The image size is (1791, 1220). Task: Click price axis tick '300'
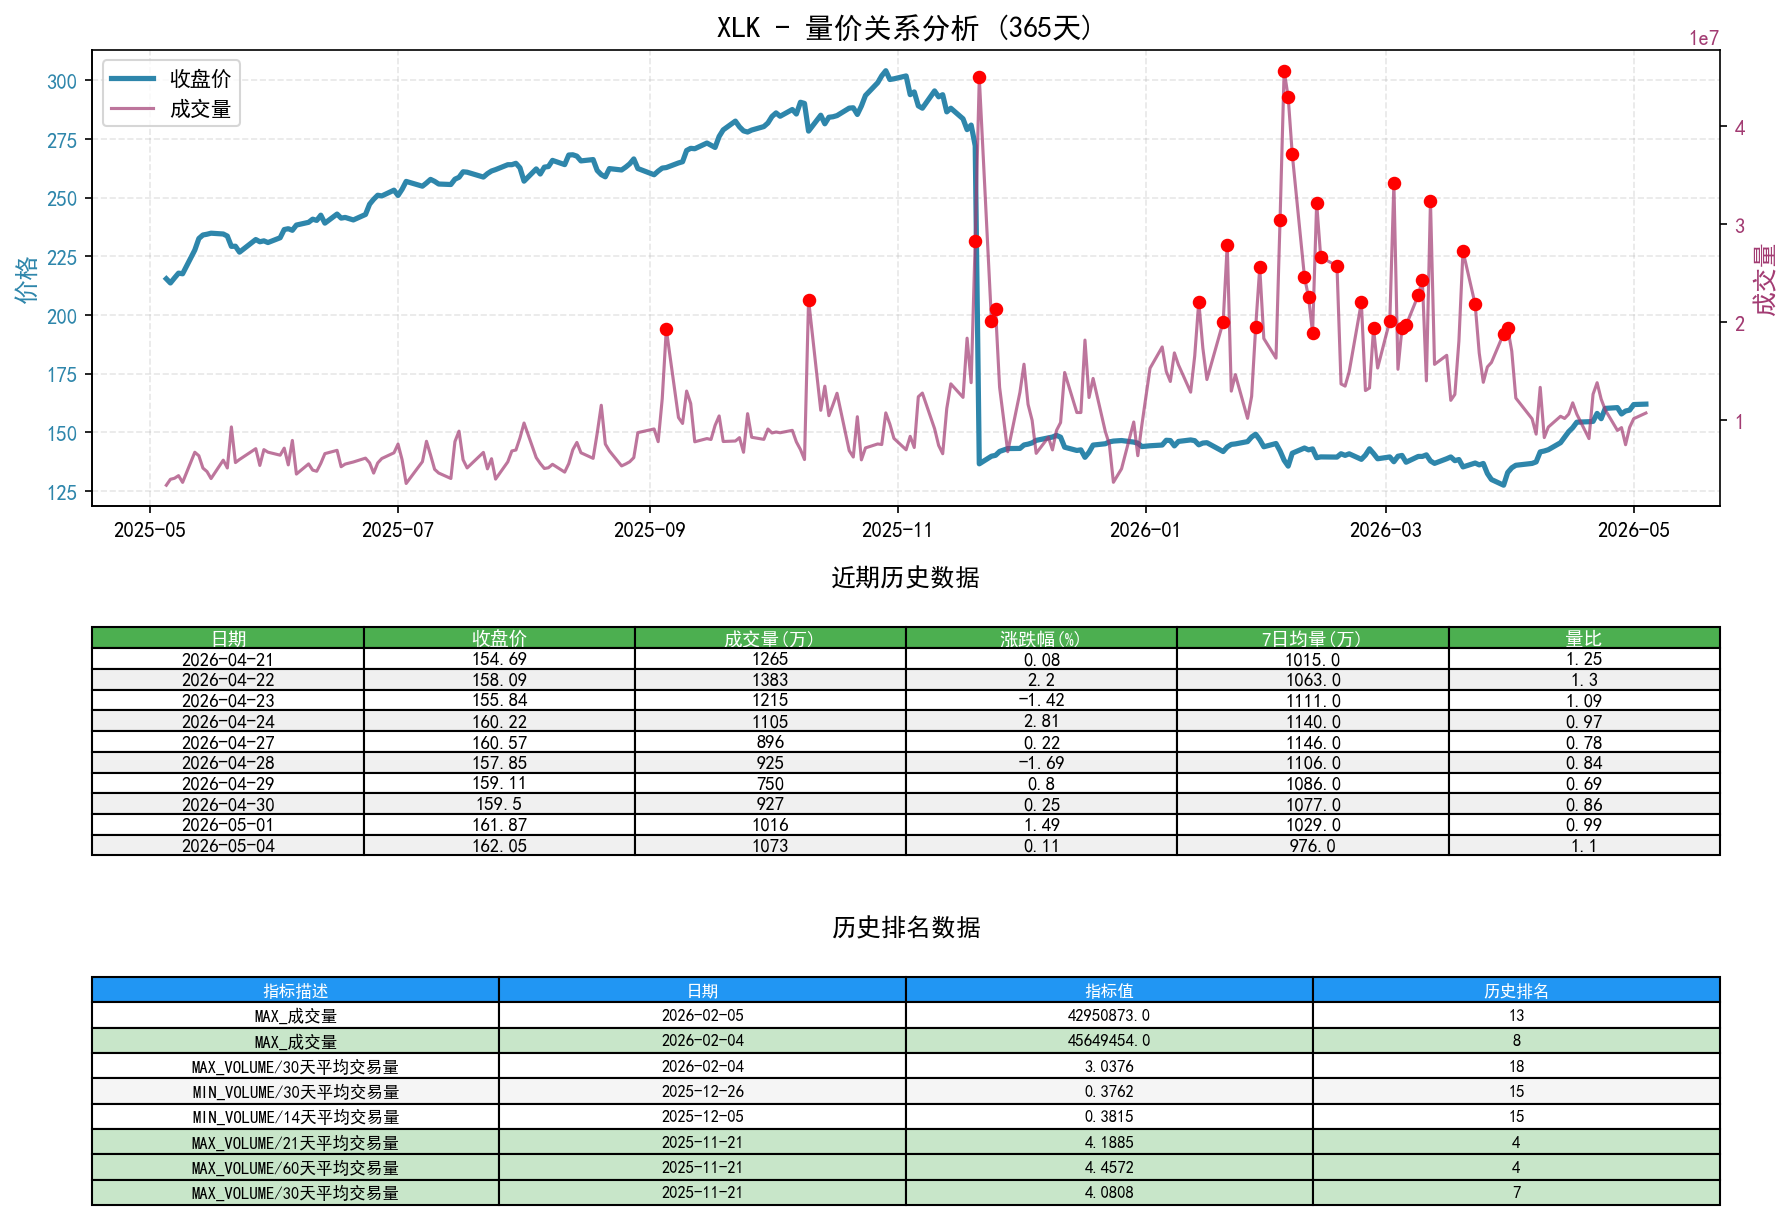(x=62, y=82)
